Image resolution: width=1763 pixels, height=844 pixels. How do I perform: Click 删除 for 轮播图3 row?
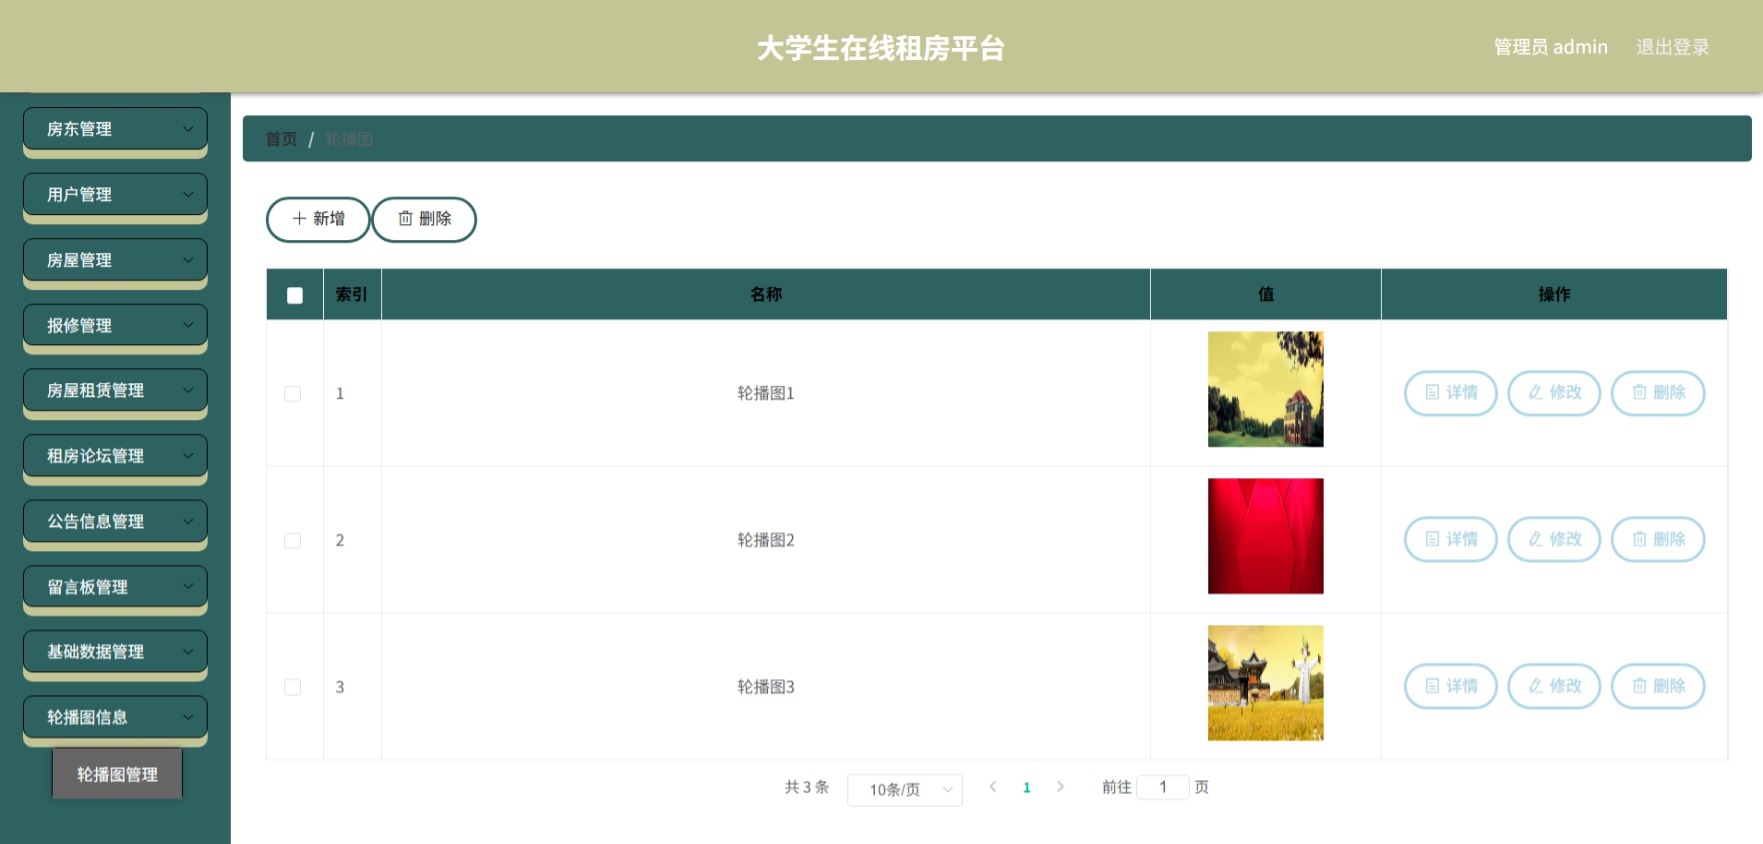[x=1658, y=687]
